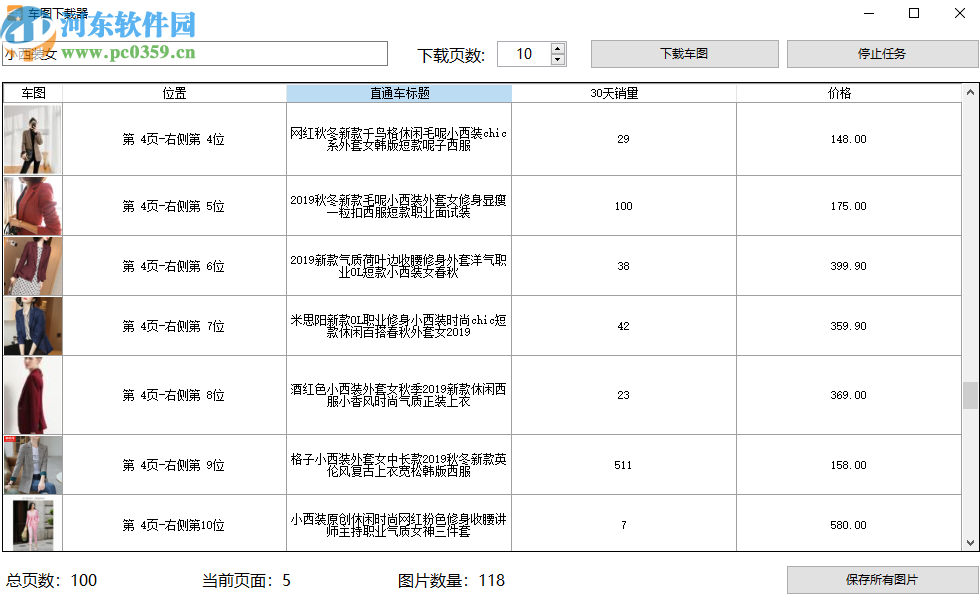Click price cell 175.00

849,206
